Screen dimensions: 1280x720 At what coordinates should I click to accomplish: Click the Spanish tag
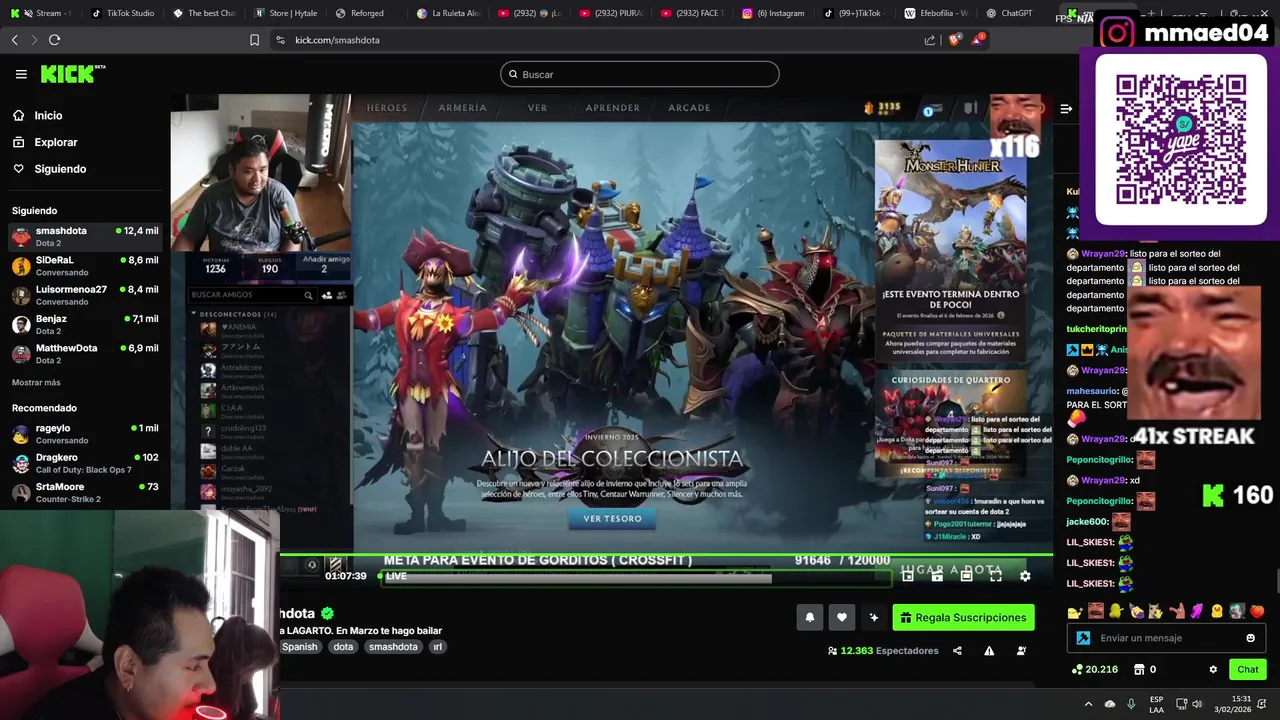(299, 647)
